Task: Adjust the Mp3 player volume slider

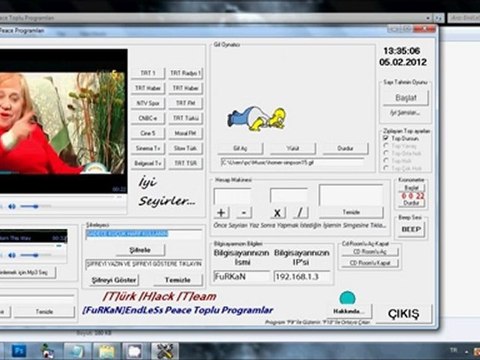Action: 36,255
